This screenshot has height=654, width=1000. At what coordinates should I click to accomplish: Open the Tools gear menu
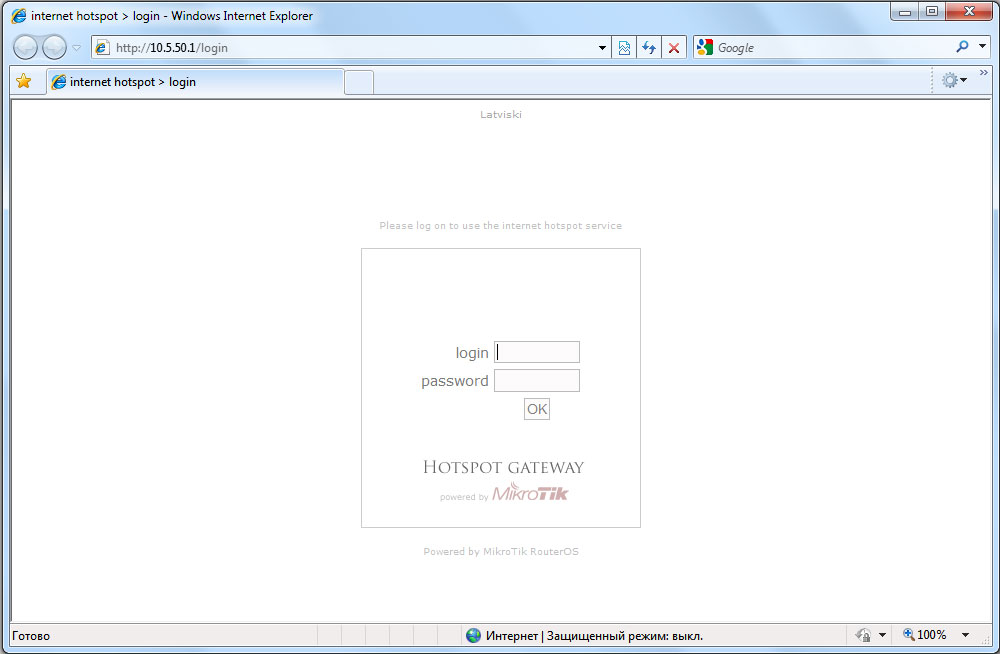(x=953, y=81)
